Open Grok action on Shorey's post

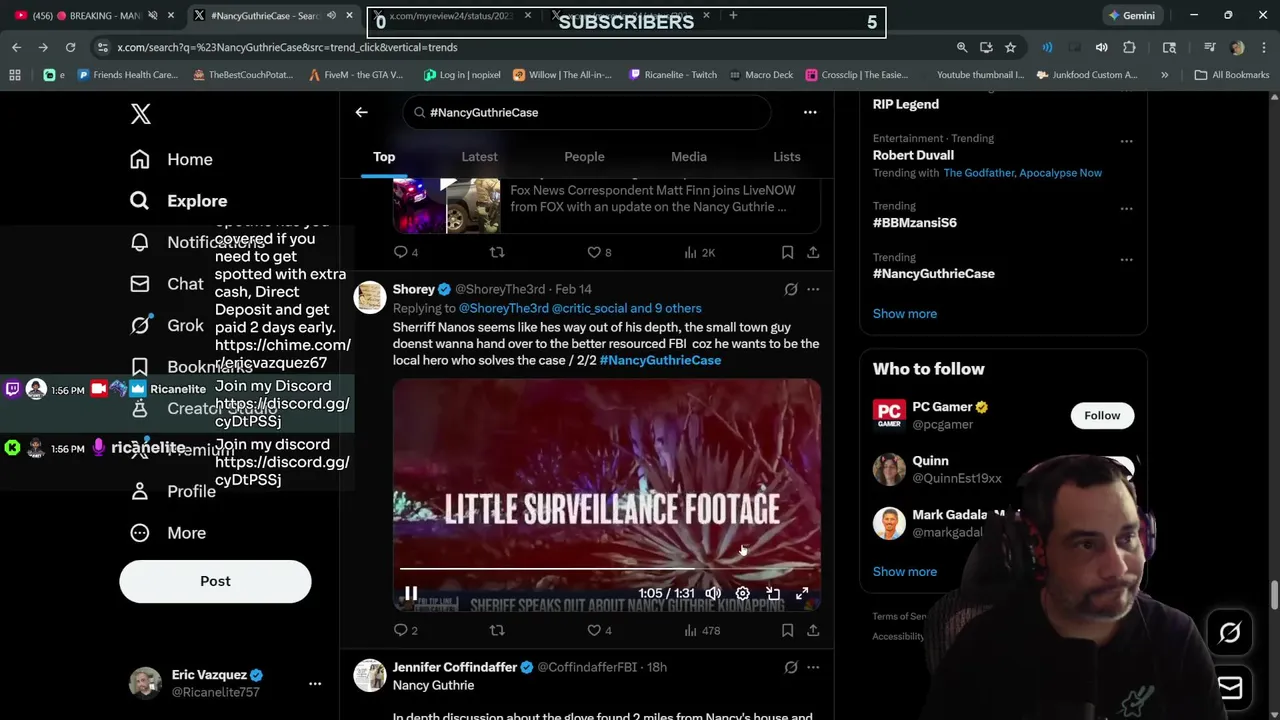coord(791,289)
